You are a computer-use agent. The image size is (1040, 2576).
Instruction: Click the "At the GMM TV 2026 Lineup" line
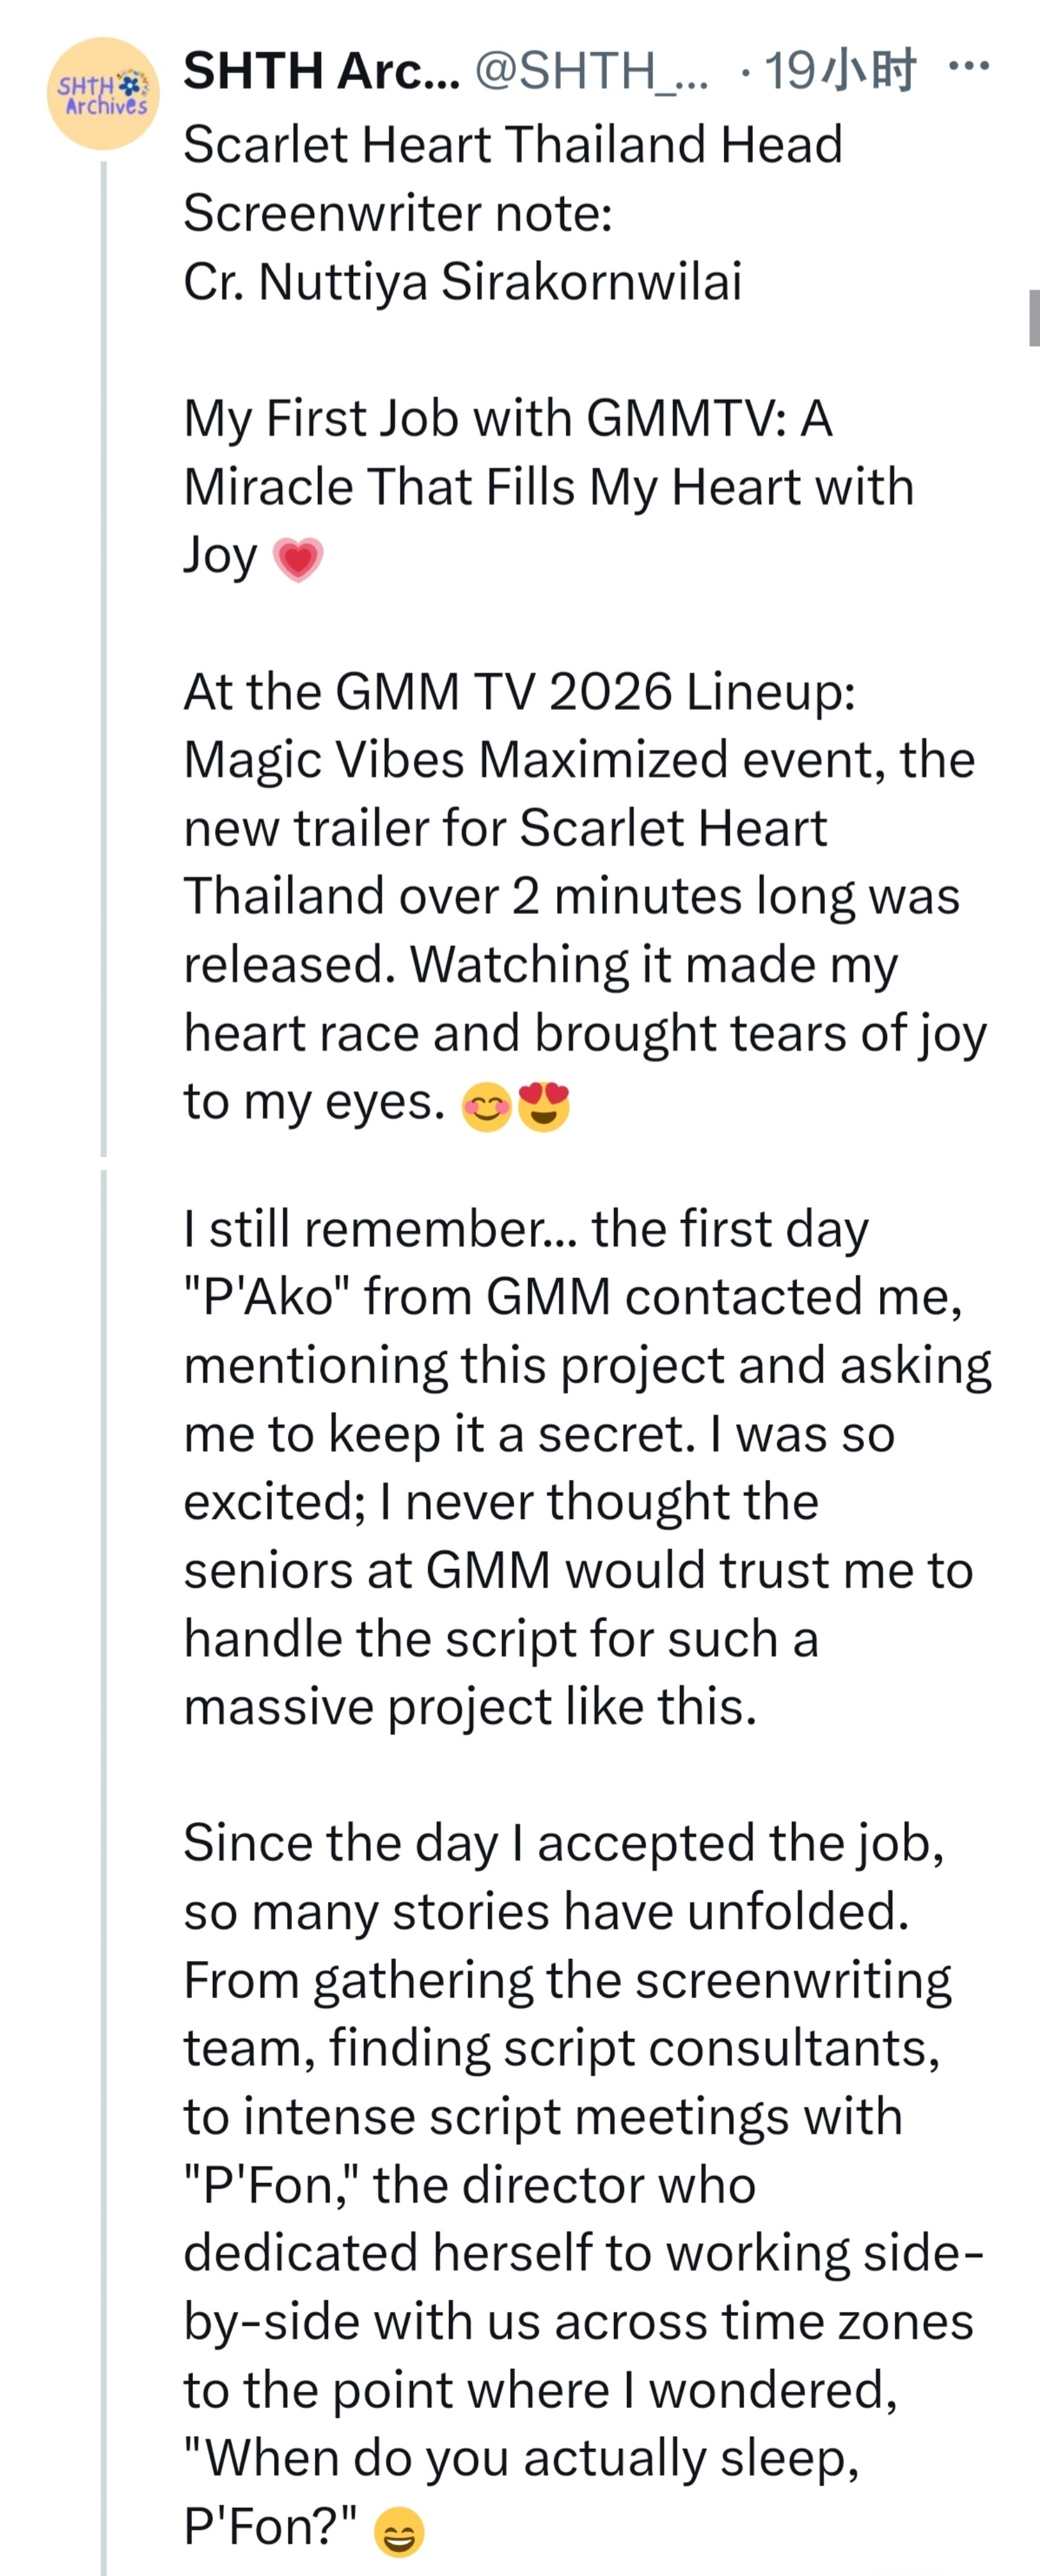519,691
